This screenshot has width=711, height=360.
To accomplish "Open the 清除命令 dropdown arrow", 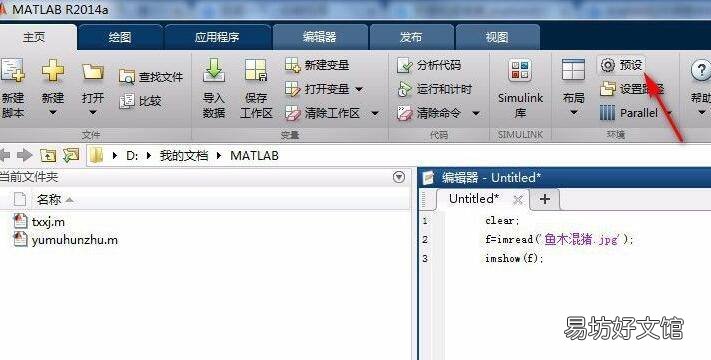I will point(476,113).
